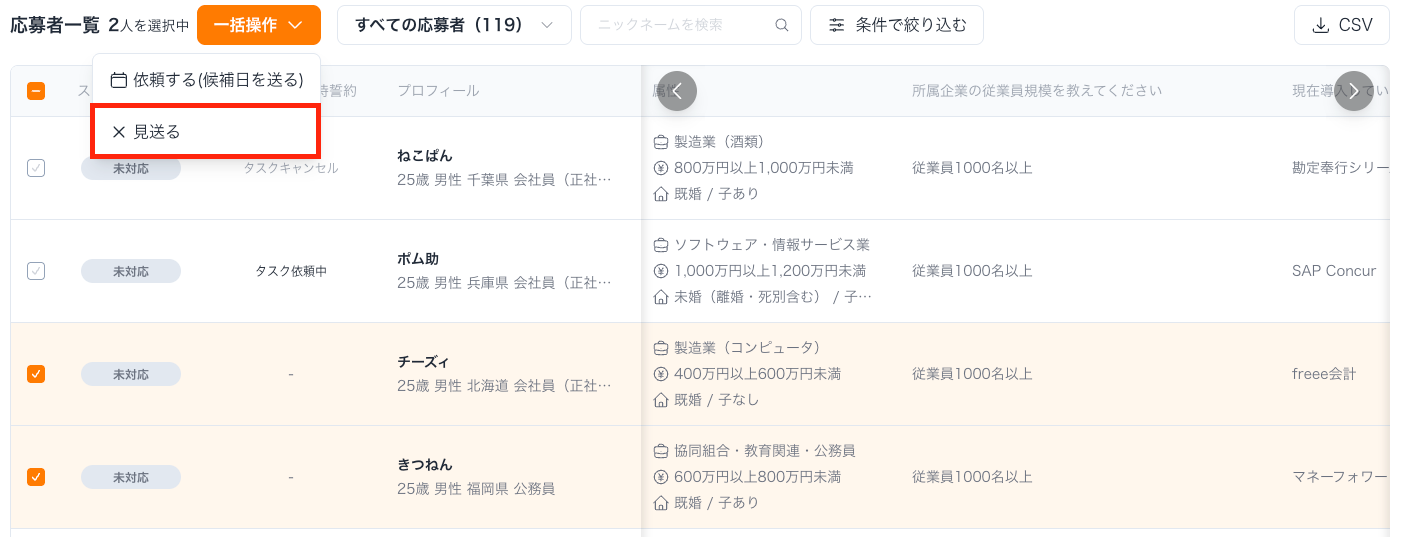Viewport: 1407px width, 537px height.
Task: Click the filter sliders icon
Action: 837,25
